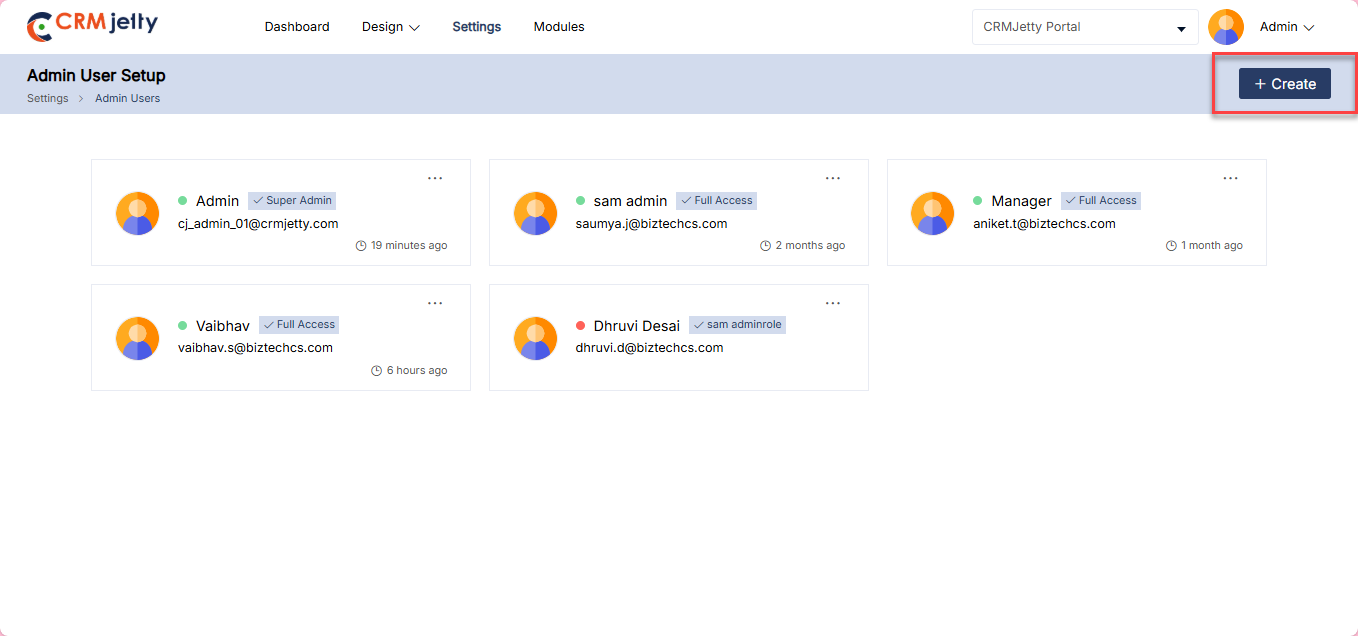
Task: Open three-dot menu on sam admin card
Action: pos(833,178)
